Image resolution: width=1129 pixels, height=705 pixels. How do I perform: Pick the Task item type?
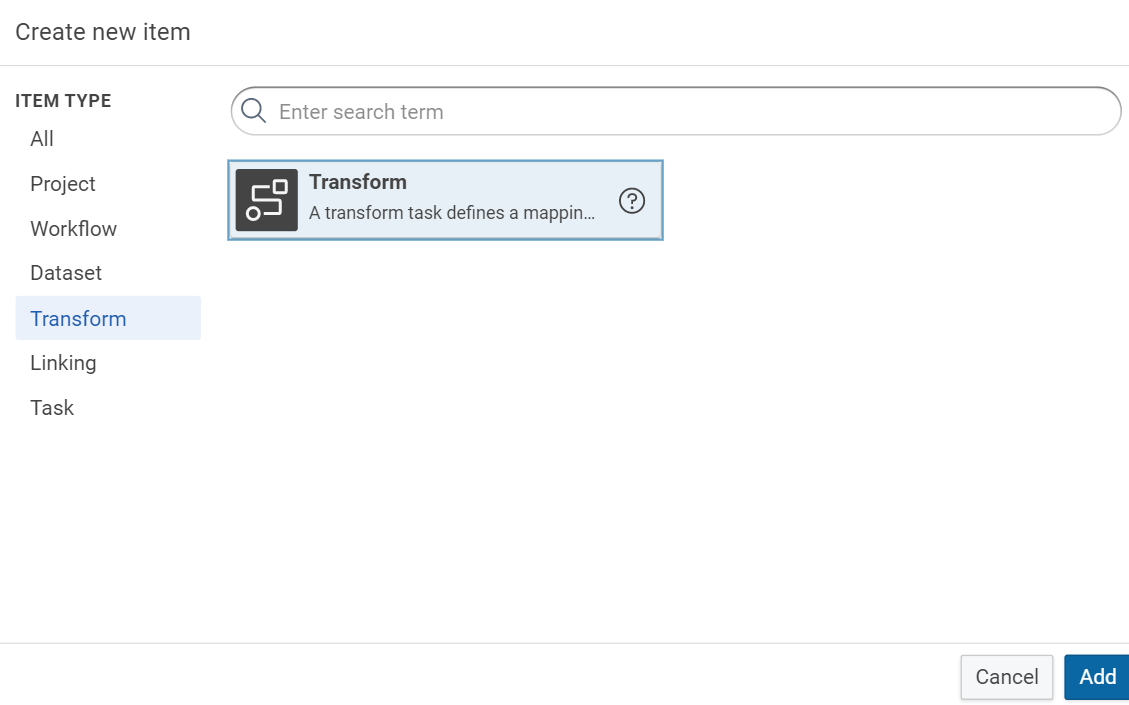click(x=52, y=408)
